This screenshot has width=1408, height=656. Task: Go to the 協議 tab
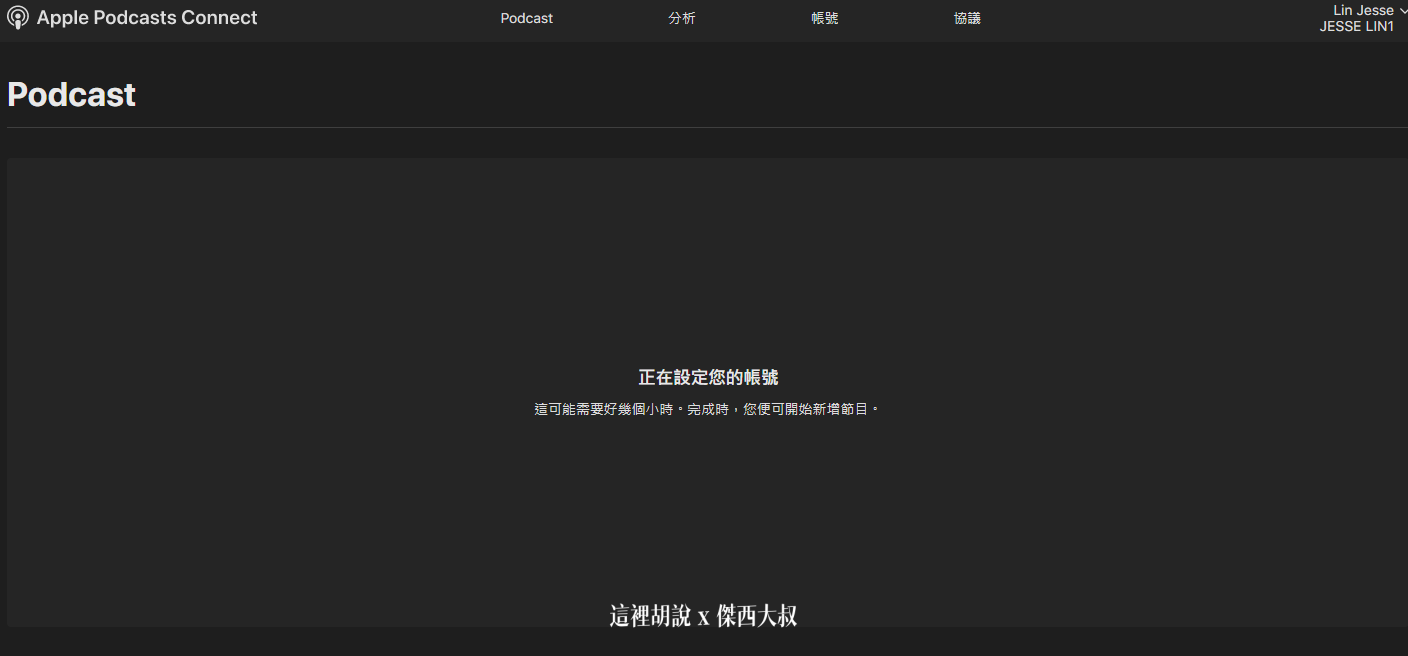[x=968, y=19]
